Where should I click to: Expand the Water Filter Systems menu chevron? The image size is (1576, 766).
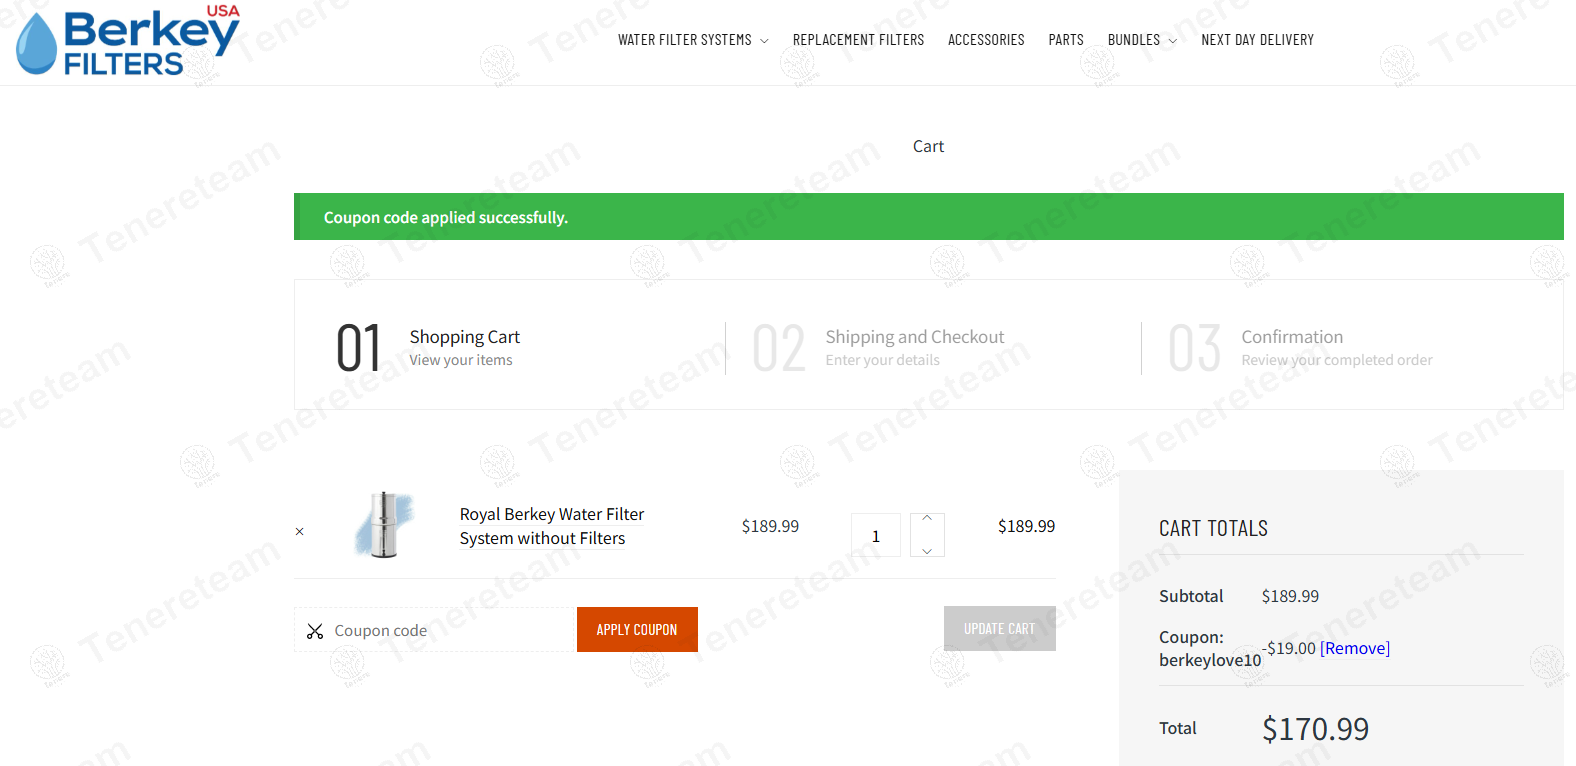coord(764,41)
